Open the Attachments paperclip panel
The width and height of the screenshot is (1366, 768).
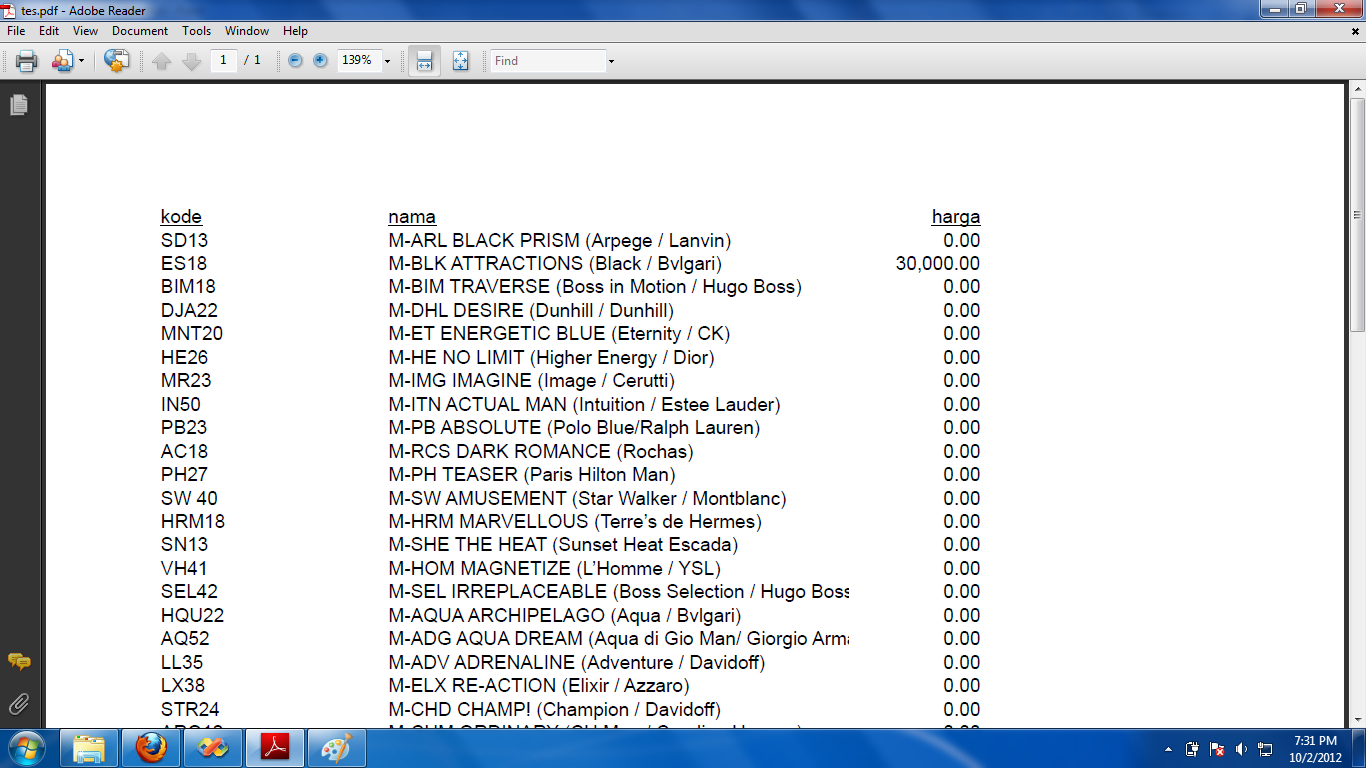pyautogui.click(x=18, y=705)
